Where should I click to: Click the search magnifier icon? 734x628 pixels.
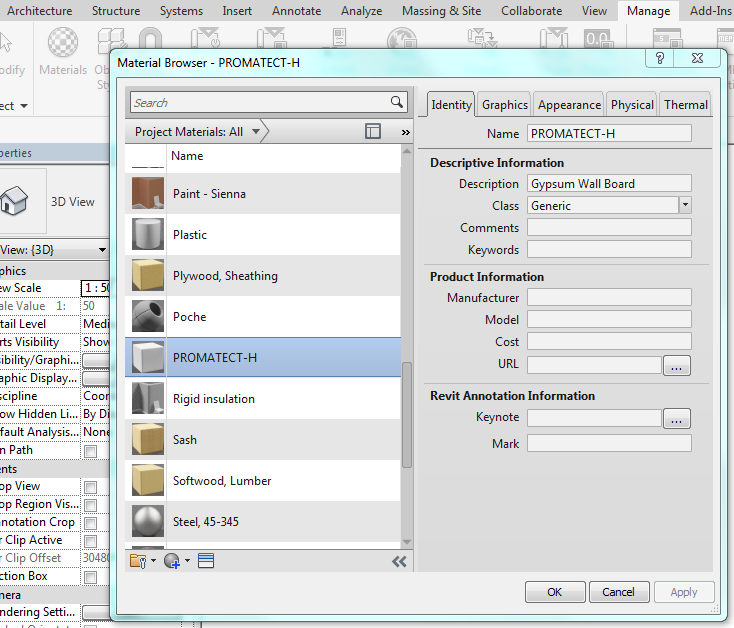(397, 102)
